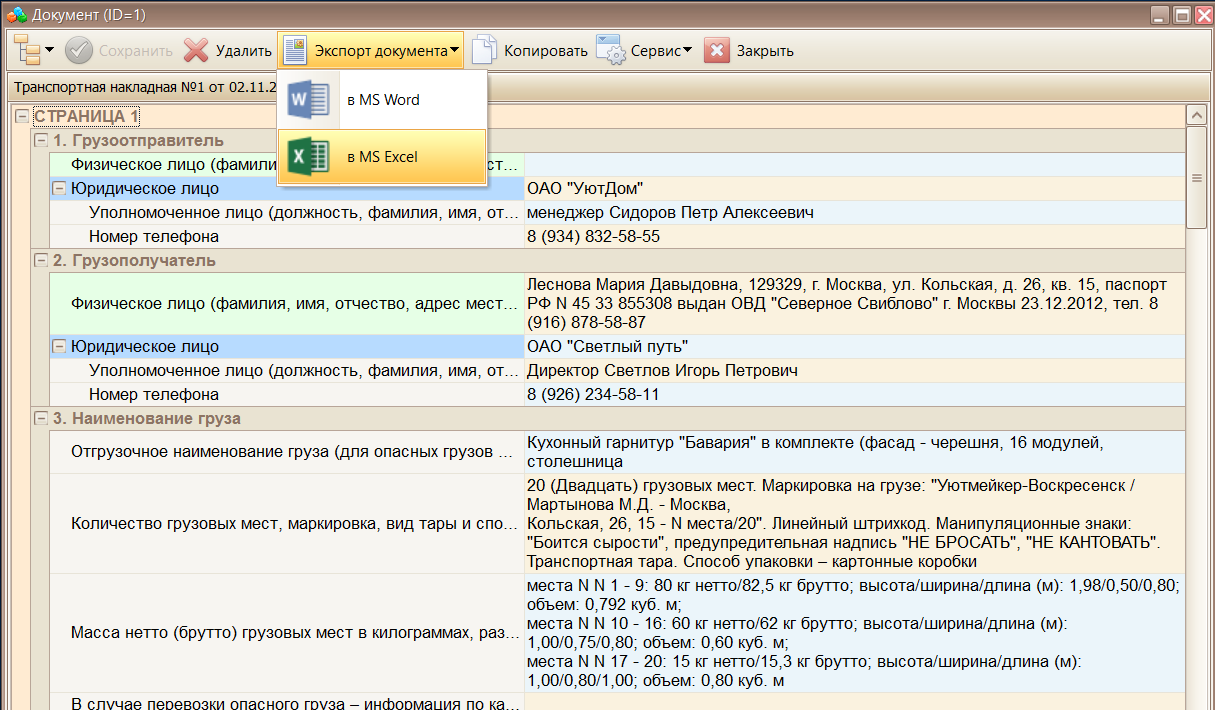Select the 3. Наименование груза heading
Image resolution: width=1215 pixels, height=710 pixels.
click(x=147, y=418)
